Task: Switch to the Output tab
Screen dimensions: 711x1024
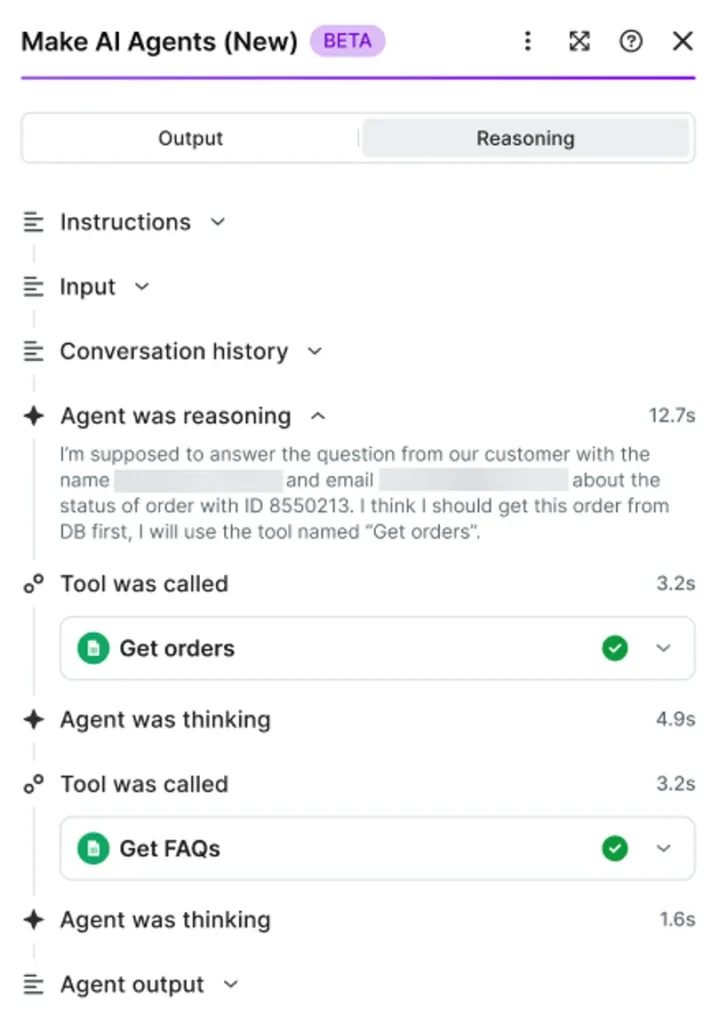Action: tap(190, 138)
